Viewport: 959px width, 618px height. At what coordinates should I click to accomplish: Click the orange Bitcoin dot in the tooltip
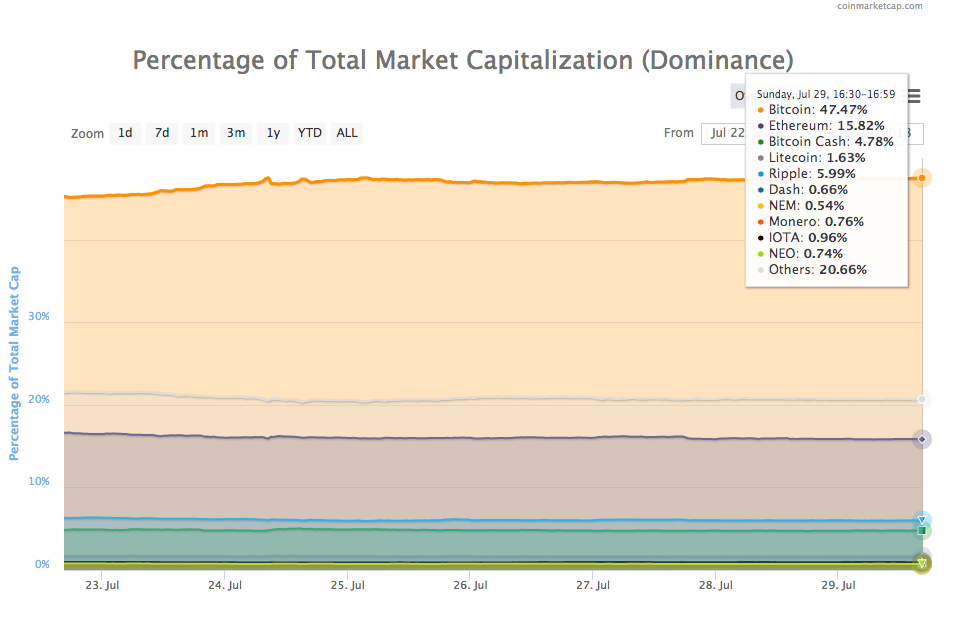click(x=760, y=109)
